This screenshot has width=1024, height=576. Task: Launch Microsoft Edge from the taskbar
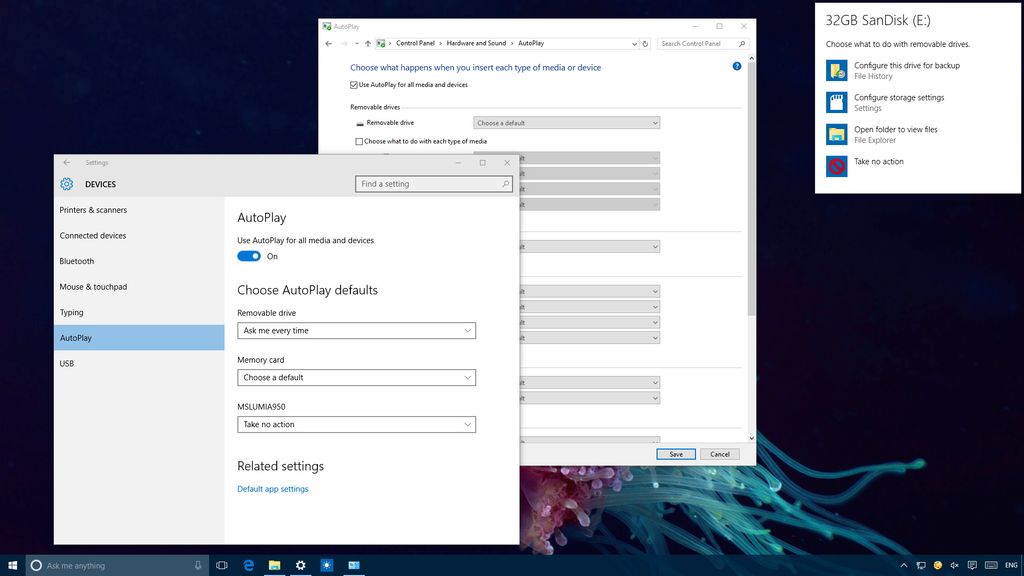[x=248, y=565]
